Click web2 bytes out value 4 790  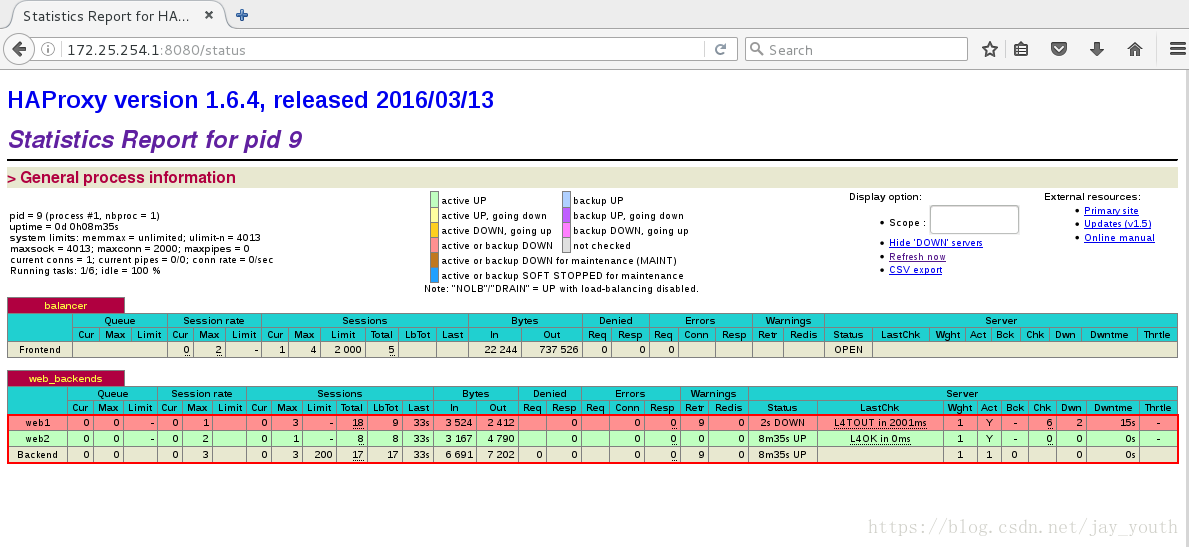pyautogui.click(x=502, y=439)
